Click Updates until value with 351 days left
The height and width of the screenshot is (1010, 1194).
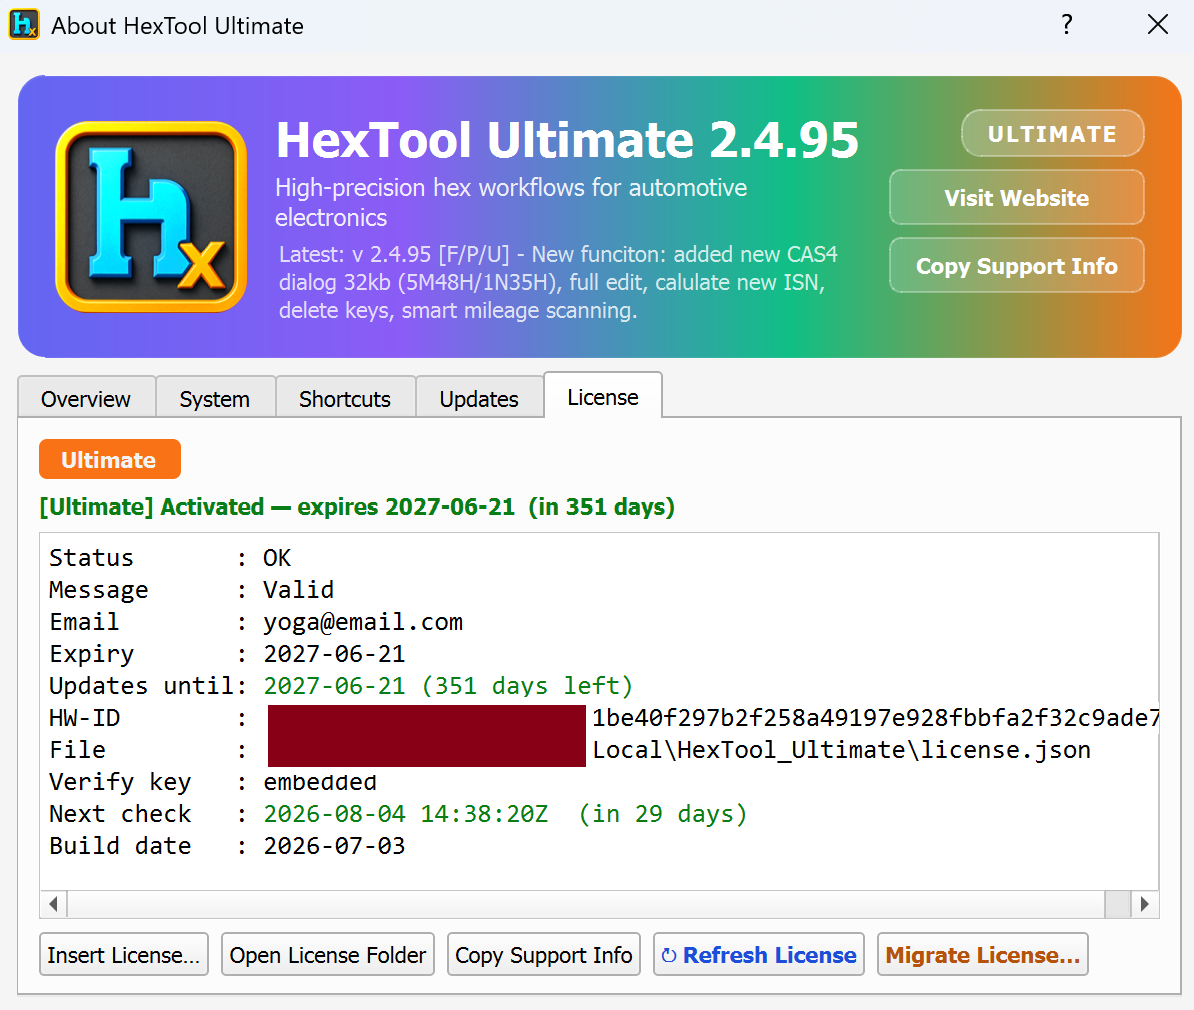[x=448, y=686]
